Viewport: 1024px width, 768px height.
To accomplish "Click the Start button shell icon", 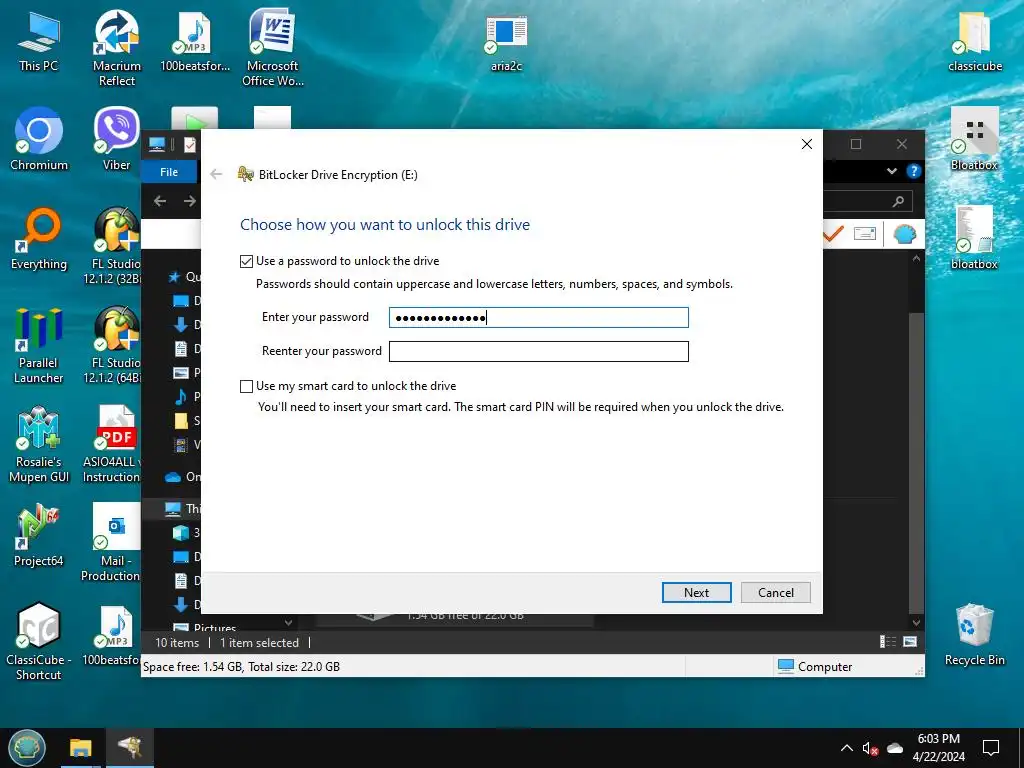I will pyautogui.click(x=27, y=748).
